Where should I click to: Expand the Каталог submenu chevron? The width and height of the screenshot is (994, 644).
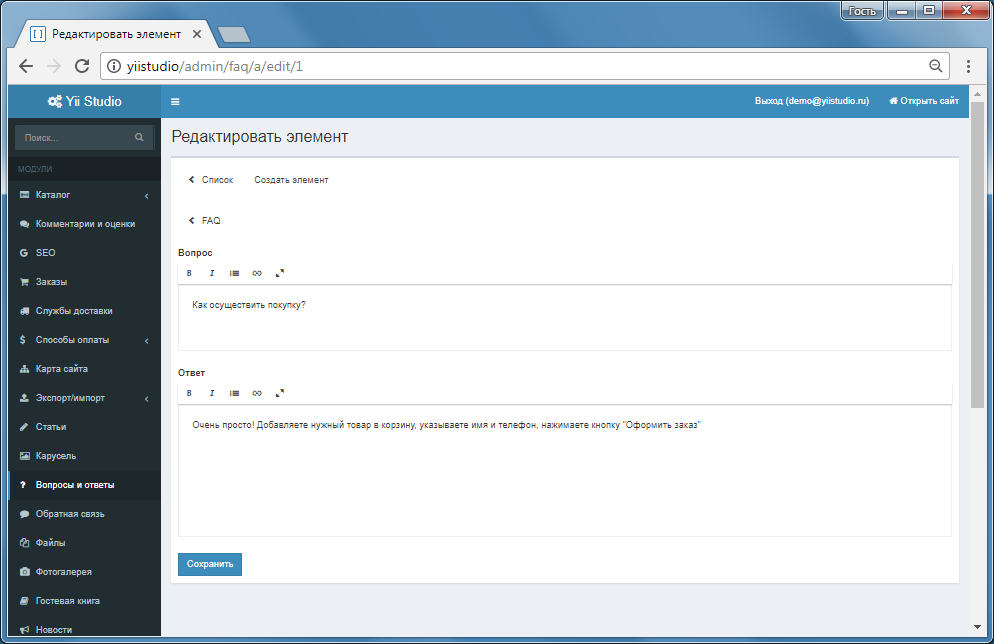[x=146, y=196]
